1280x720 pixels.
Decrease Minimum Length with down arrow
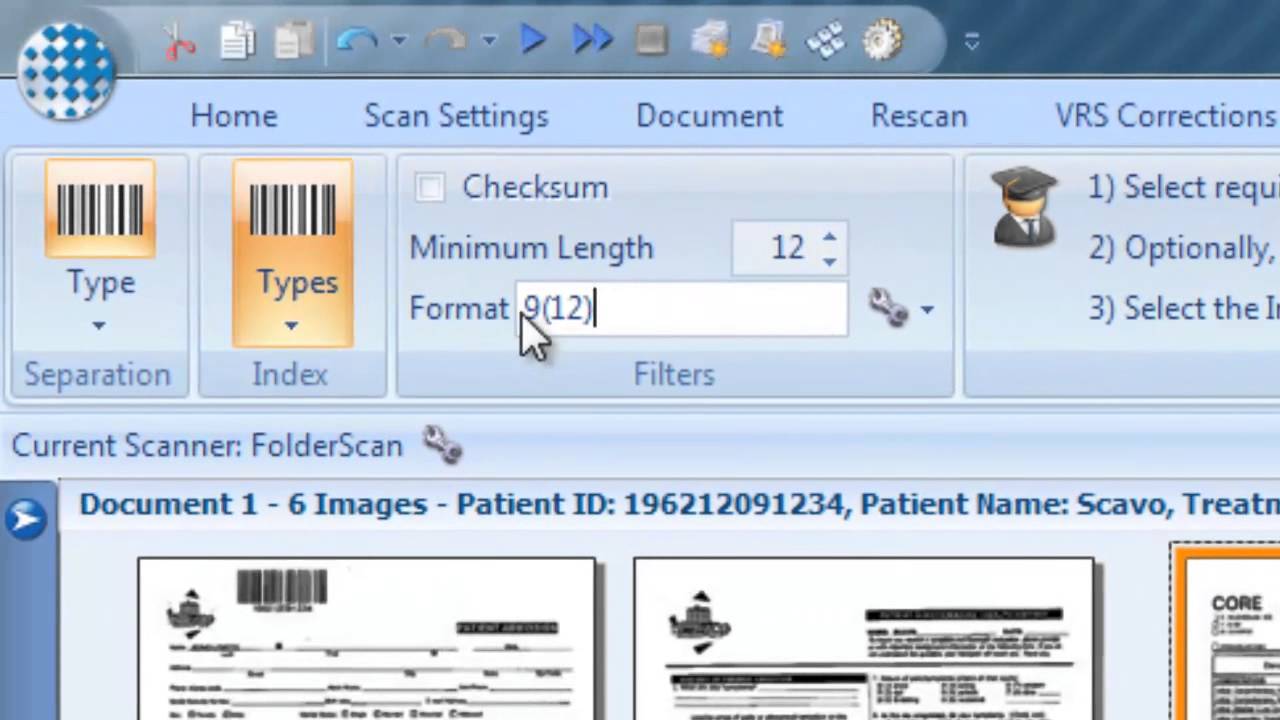click(829, 261)
